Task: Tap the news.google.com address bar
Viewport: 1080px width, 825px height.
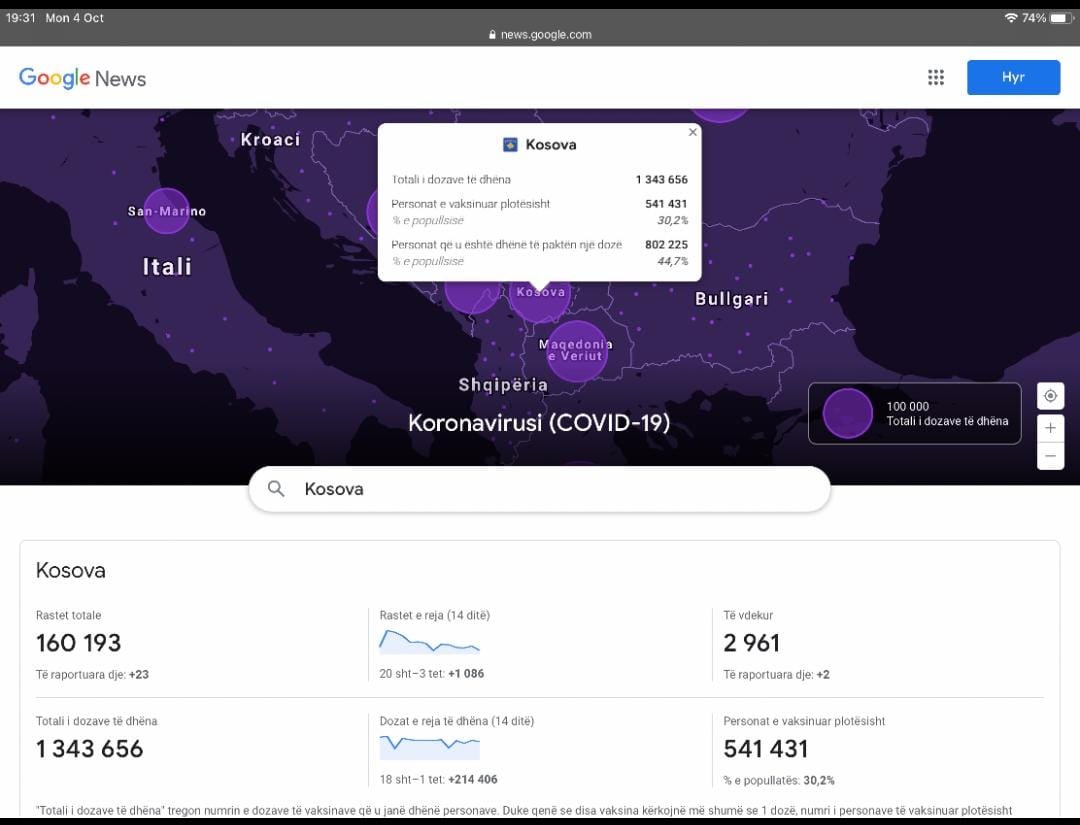Action: (x=540, y=35)
